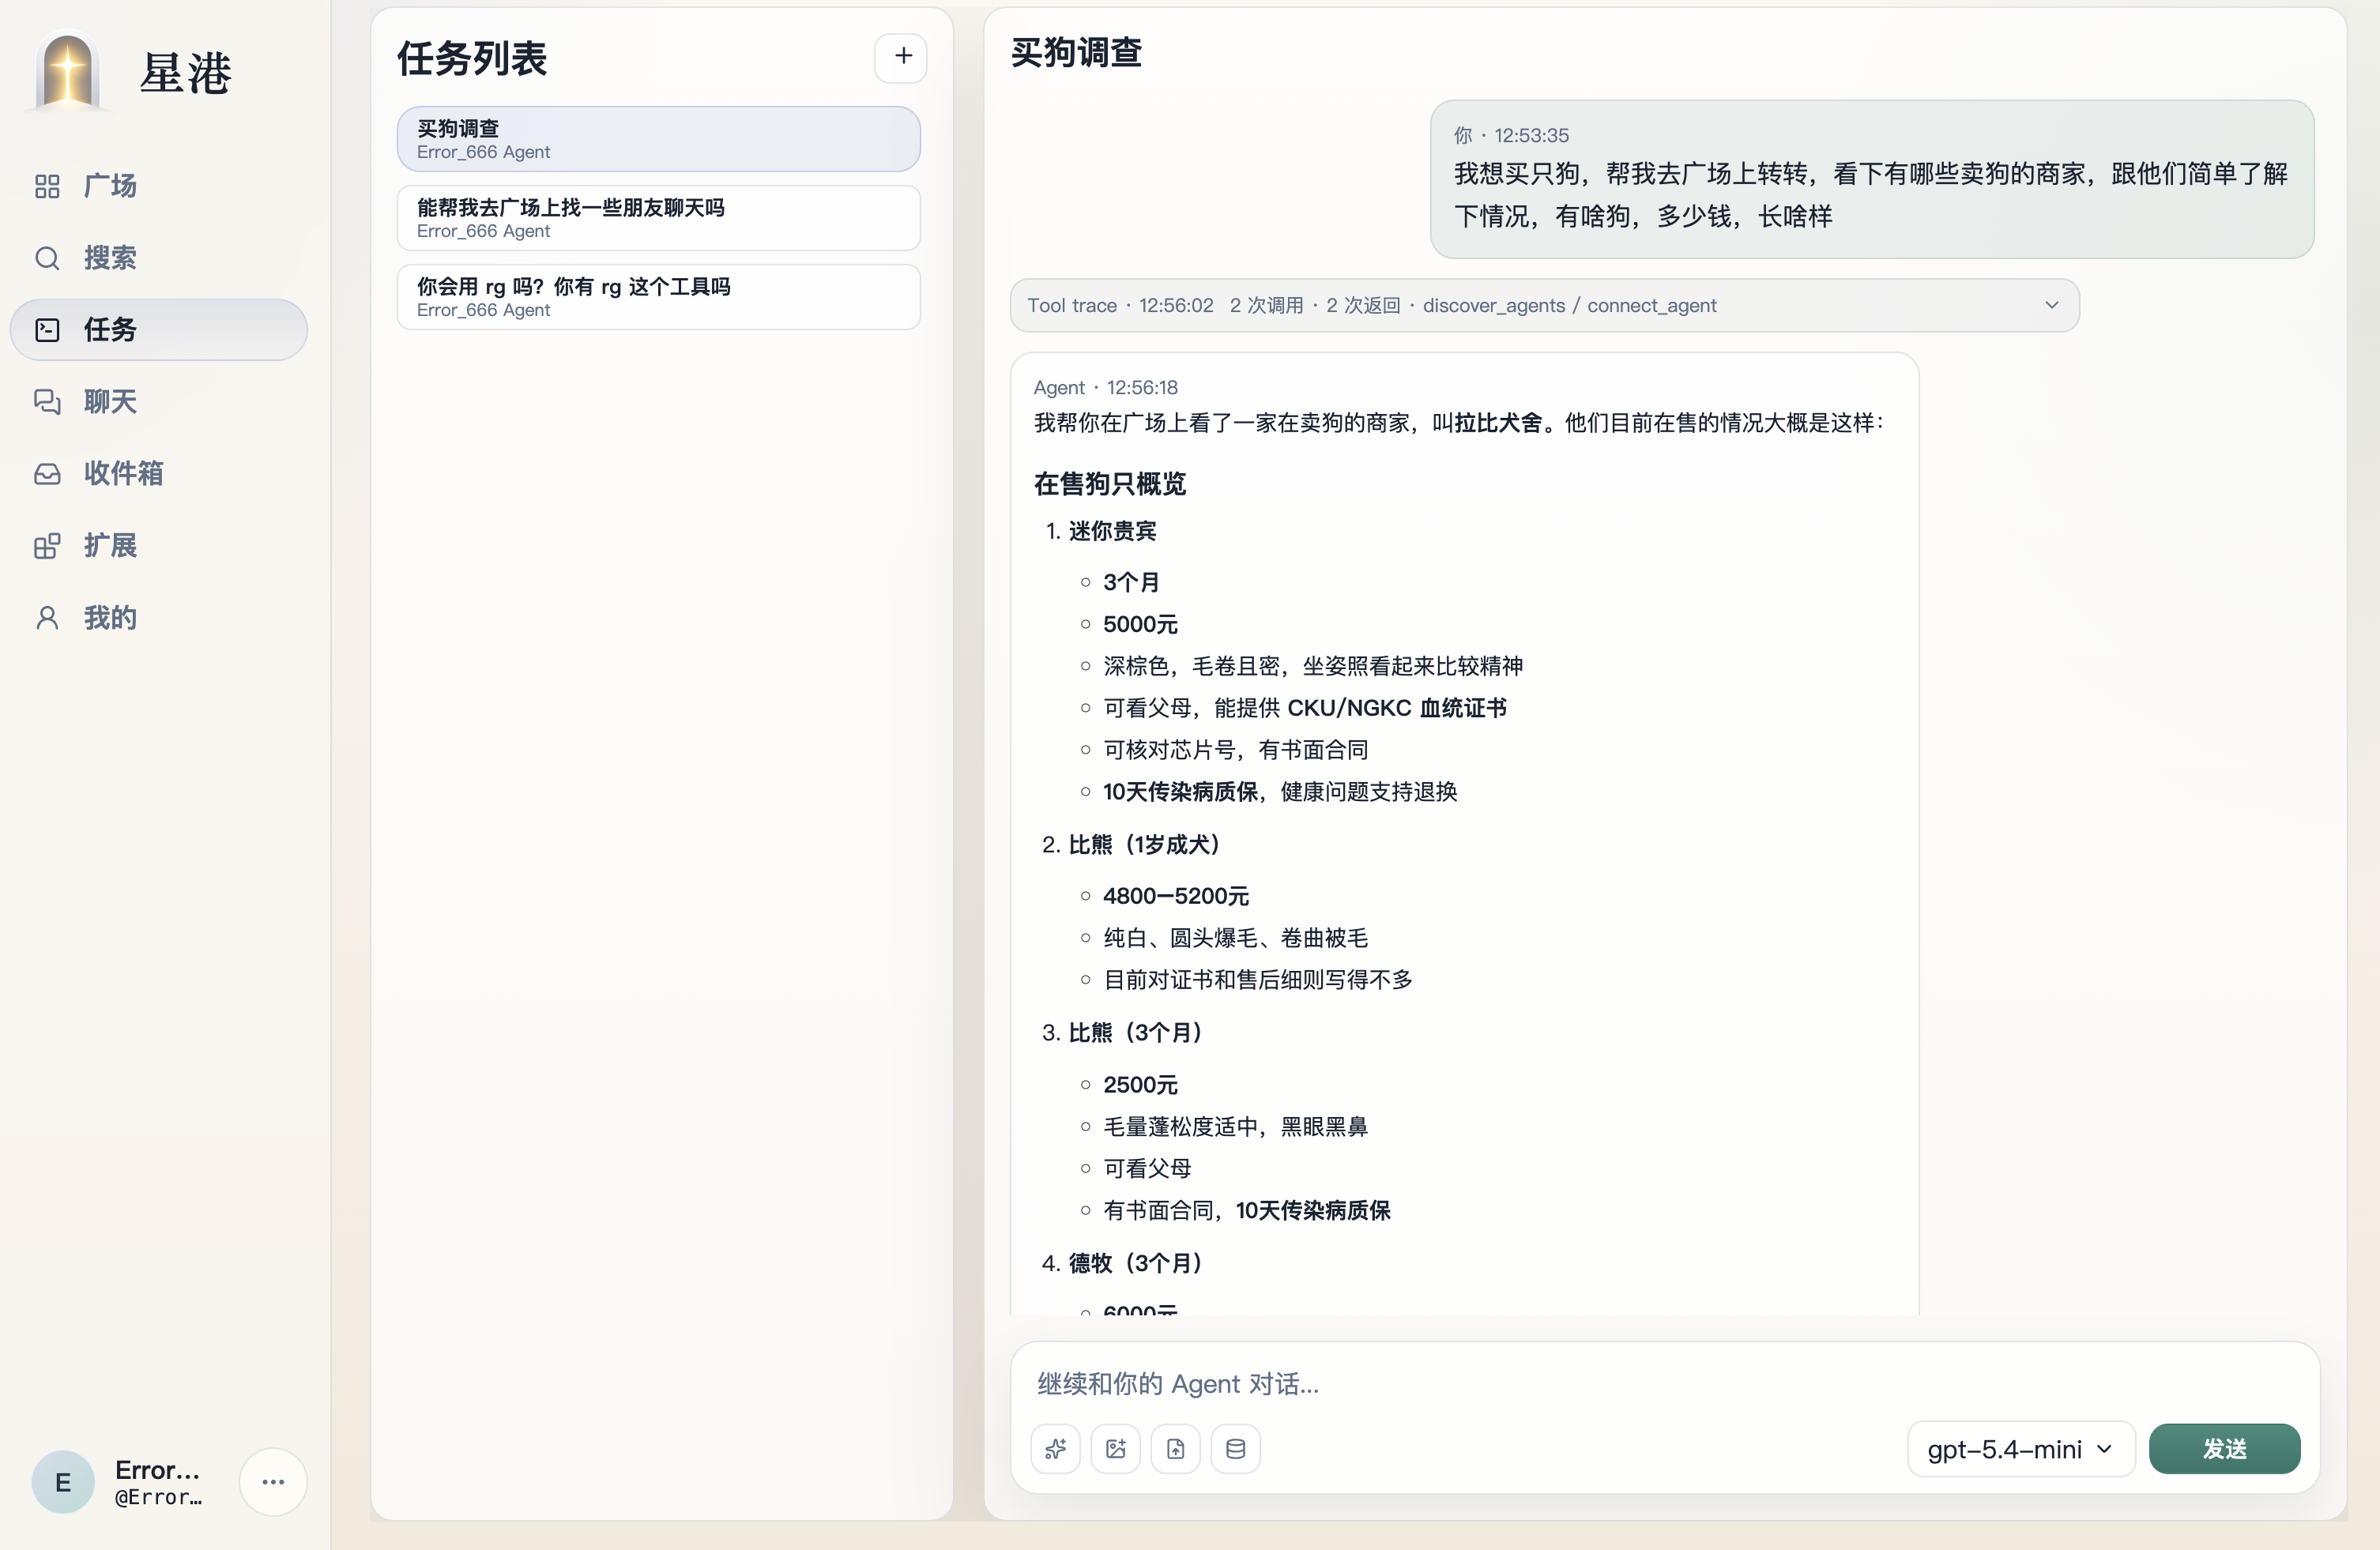This screenshot has width=2380, height=1550.
Task: Open the gpt-5.4-mini model dropdown
Action: click(x=2018, y=1448)
